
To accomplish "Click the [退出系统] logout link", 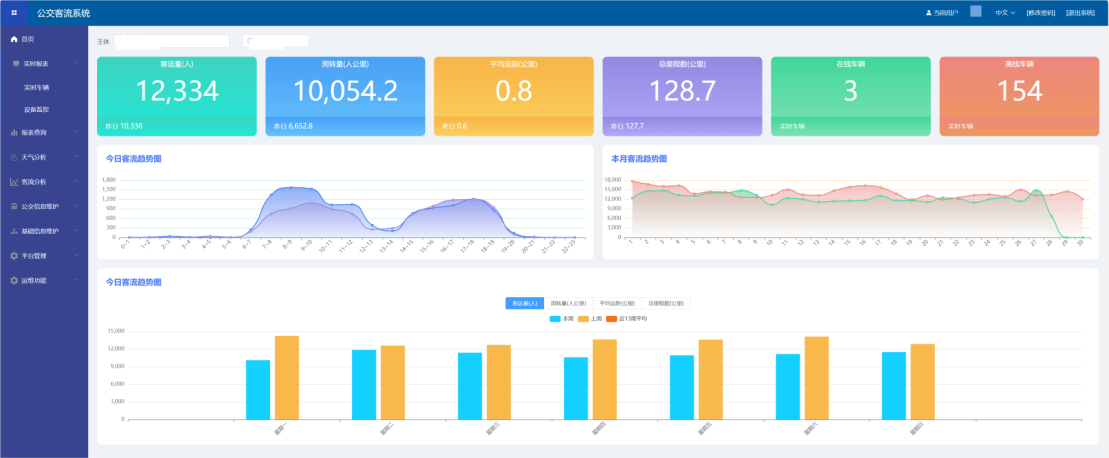I will click(x=1081, y=13).
